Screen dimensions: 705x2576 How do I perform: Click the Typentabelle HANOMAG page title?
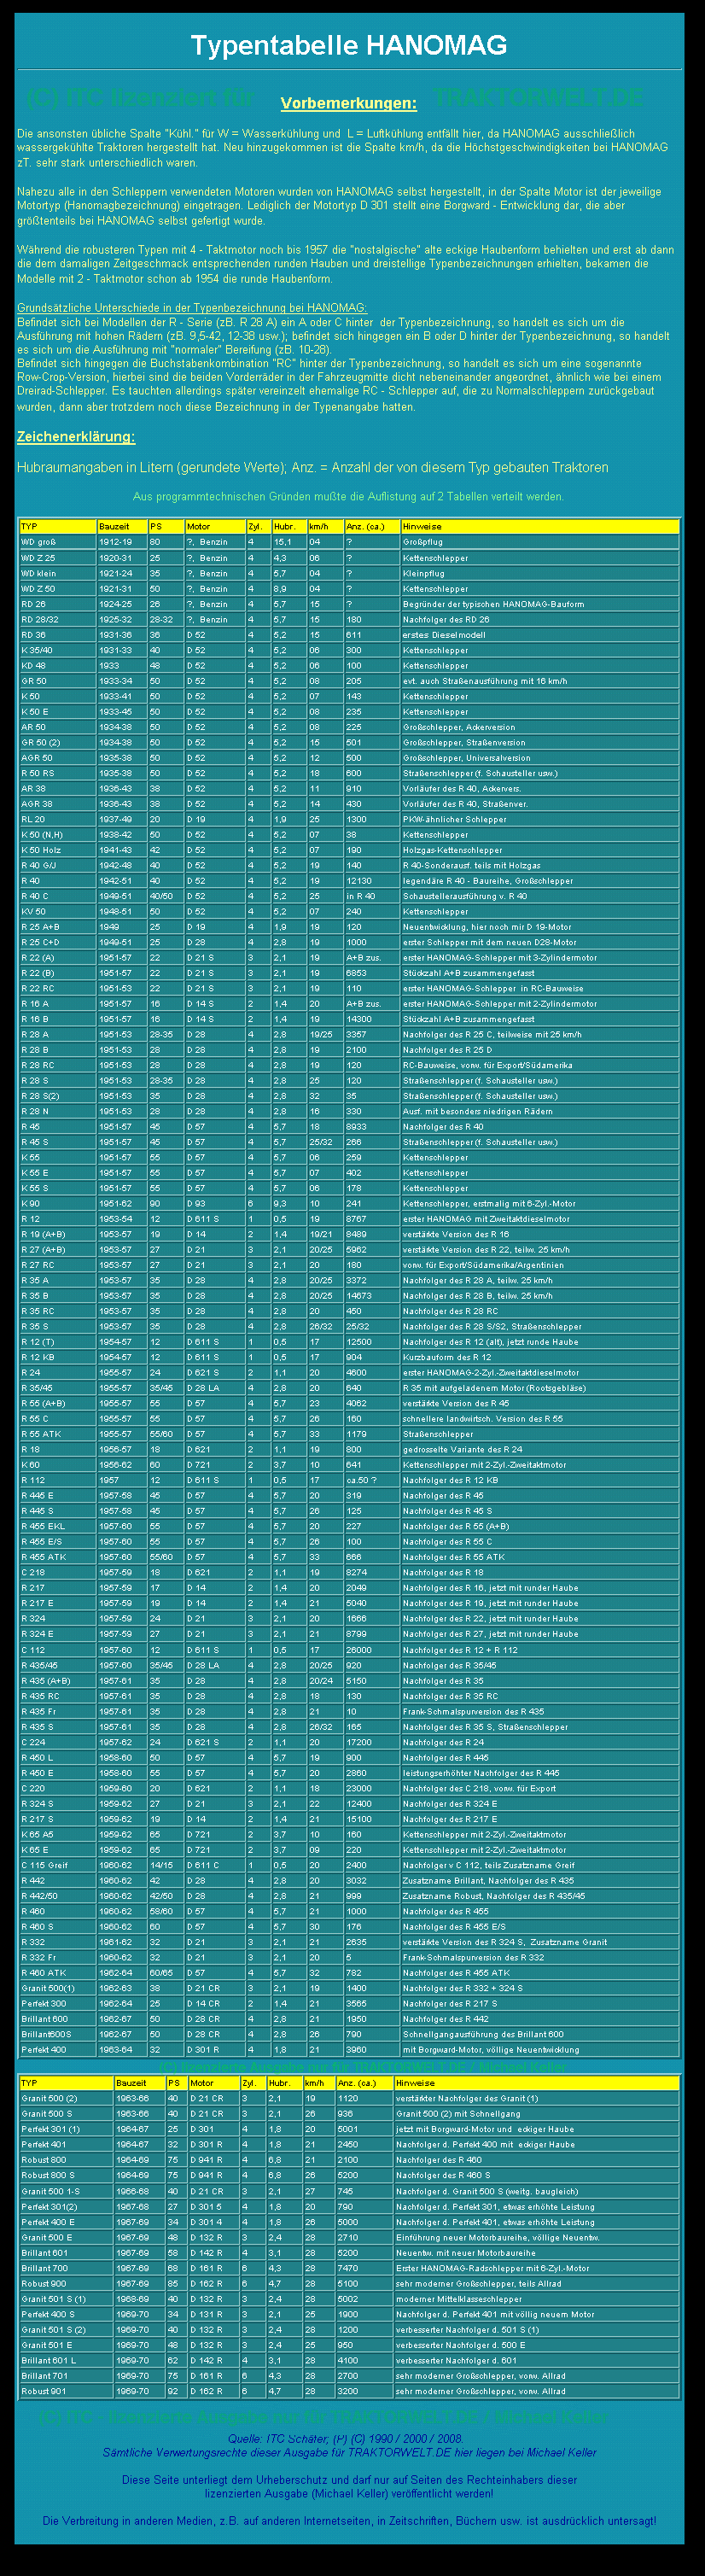point(349,45)
